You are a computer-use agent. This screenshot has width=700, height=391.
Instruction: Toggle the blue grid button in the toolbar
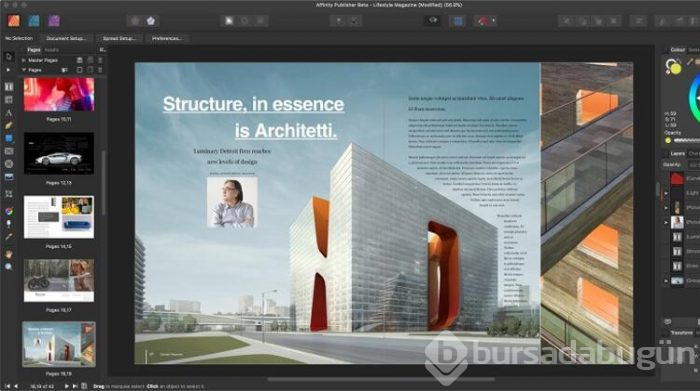(458, 21)
